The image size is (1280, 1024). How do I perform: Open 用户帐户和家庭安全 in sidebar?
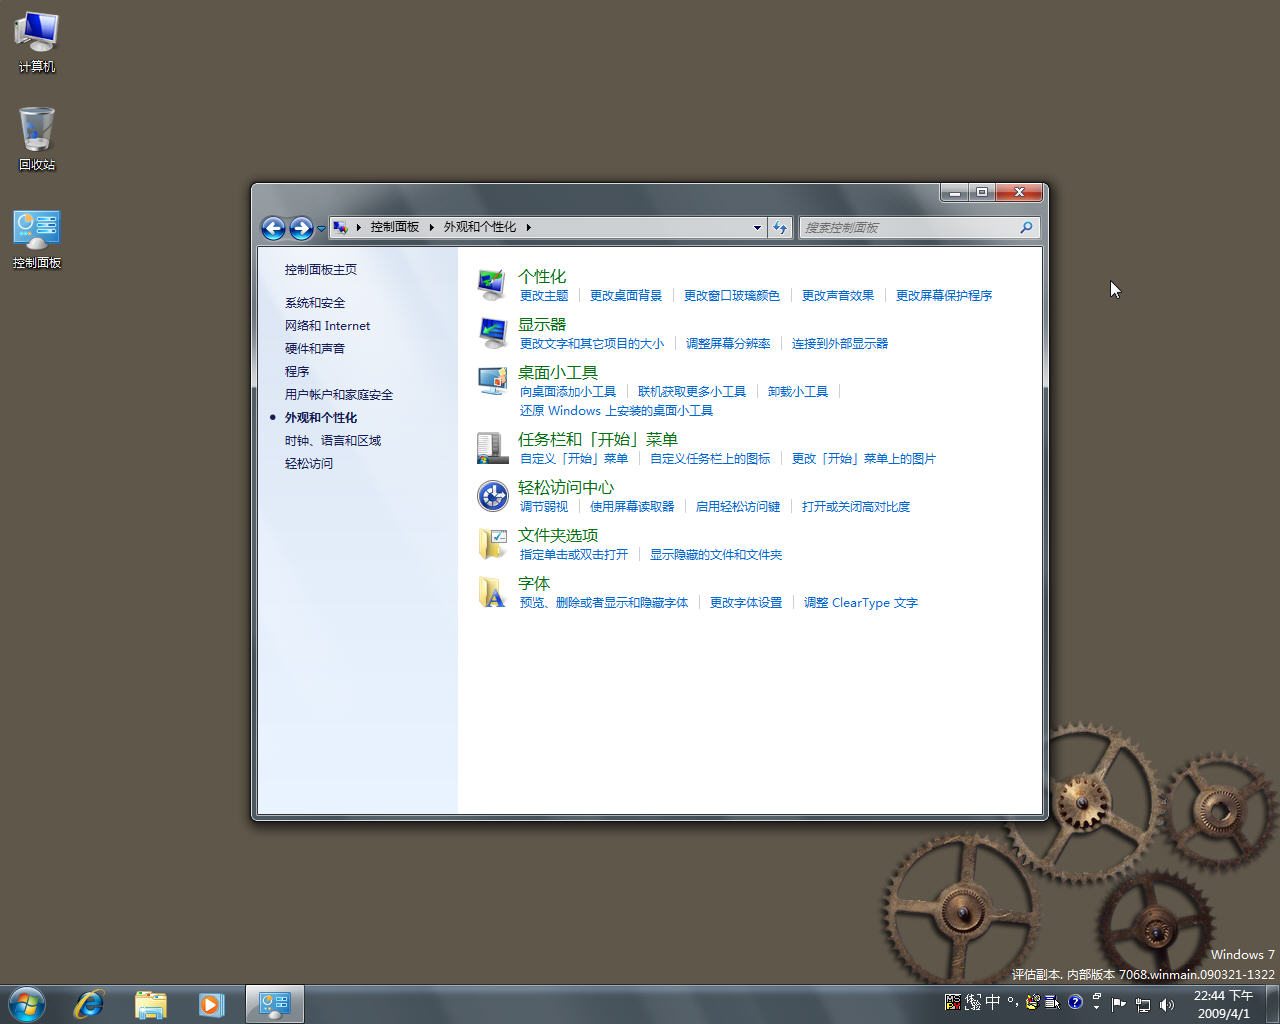point(339,395)
